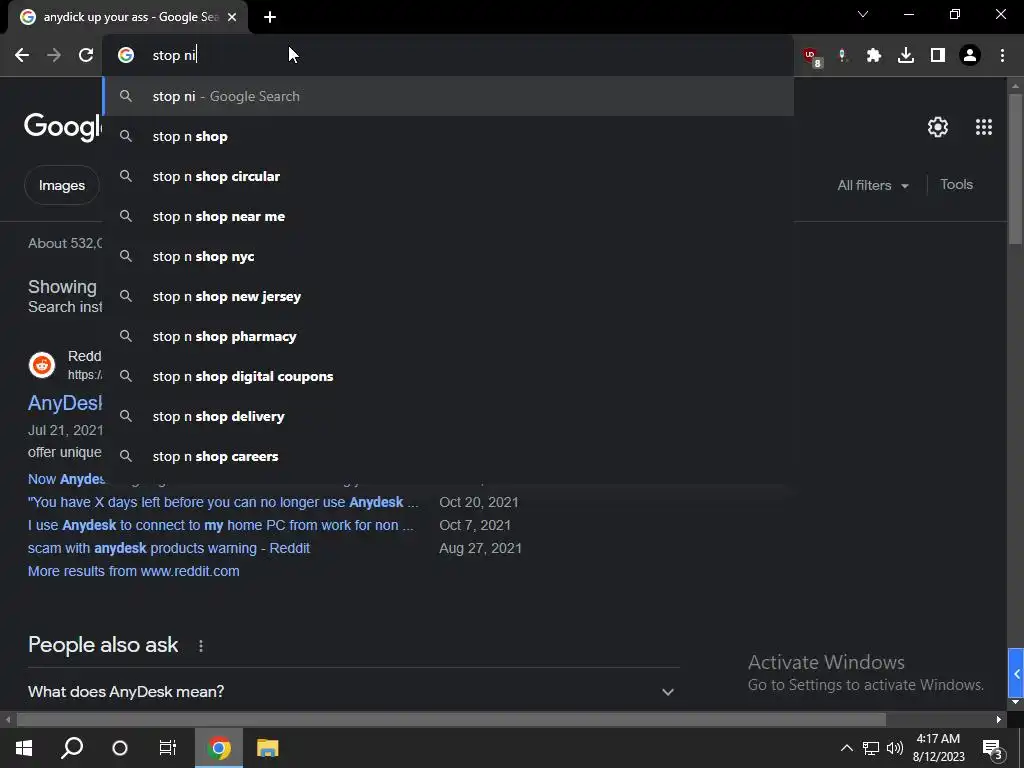Choose suggestion 'stop n shop careers'
1024x768 pixels.
tap(448, 456)
